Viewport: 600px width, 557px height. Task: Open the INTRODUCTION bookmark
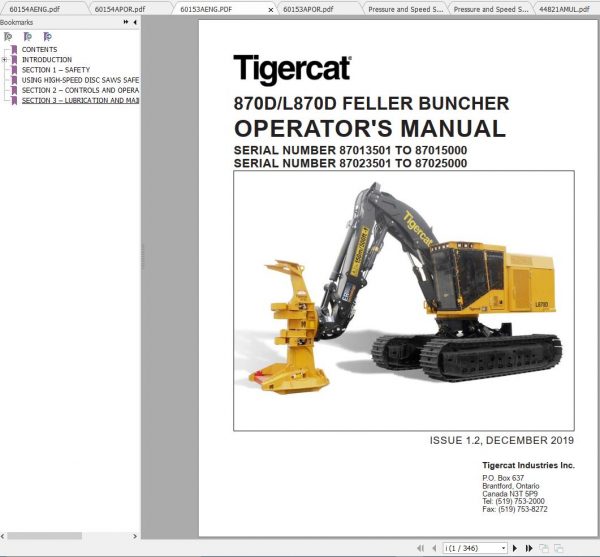pos(47,60)
